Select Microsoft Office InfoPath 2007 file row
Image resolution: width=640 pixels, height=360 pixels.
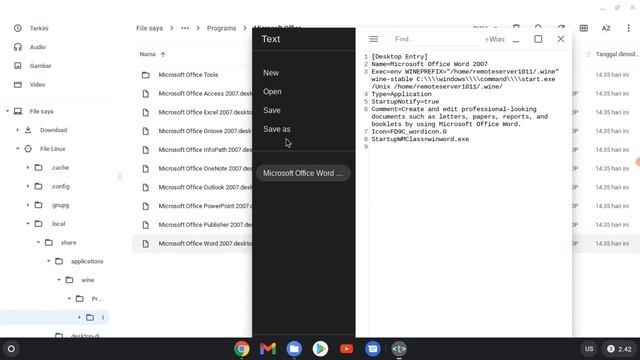tap(193, 150)
